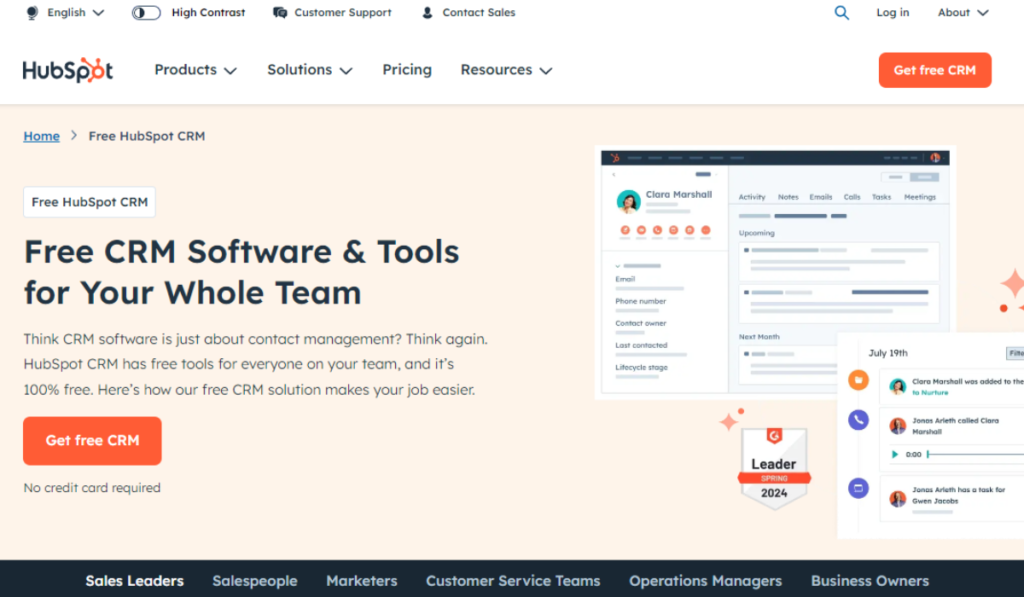The image size is (1024, 597).
Task: Click the 'Free HubSpot CRM' breadcrumb text
Action: (x=147, y=136)
